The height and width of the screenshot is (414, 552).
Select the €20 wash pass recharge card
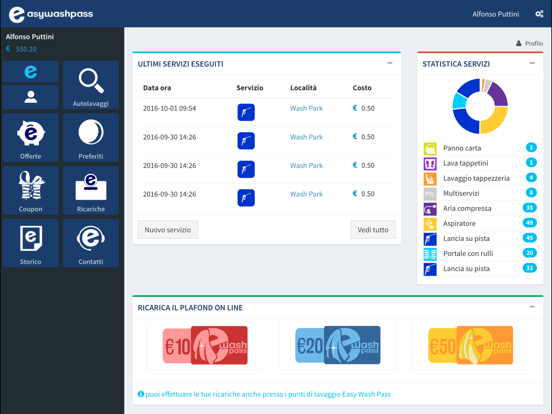pyautogui.click(x=338, y=345)
